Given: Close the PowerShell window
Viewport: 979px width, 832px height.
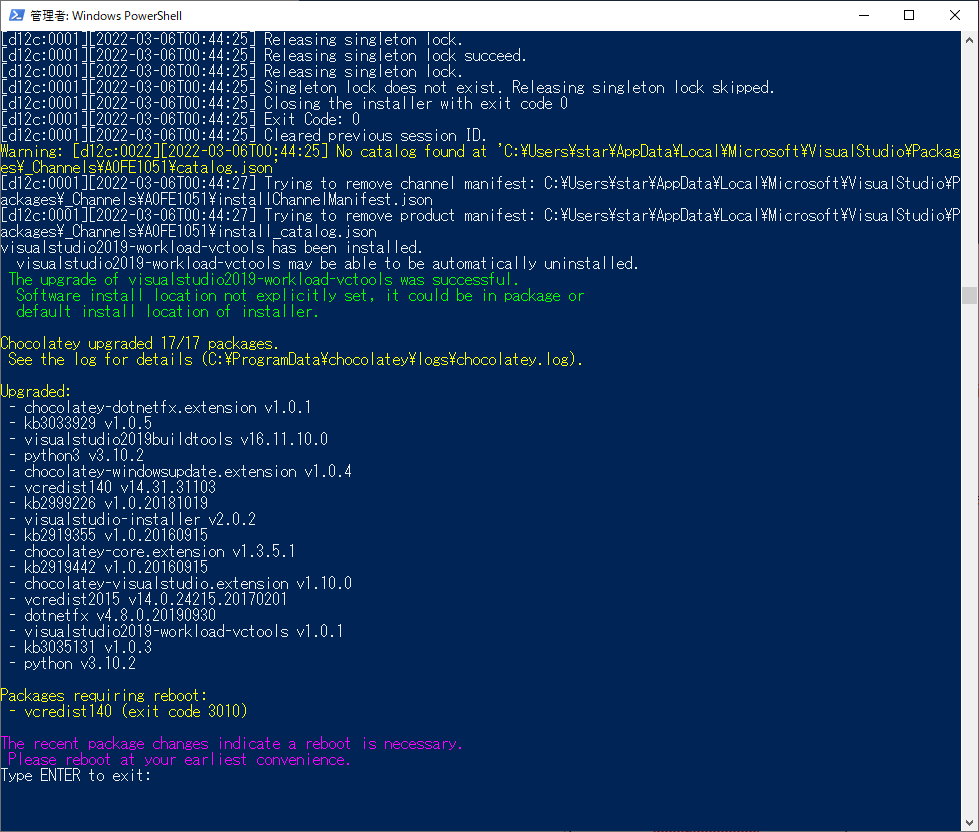Looking at the screenshot, I should pos(955,15).
